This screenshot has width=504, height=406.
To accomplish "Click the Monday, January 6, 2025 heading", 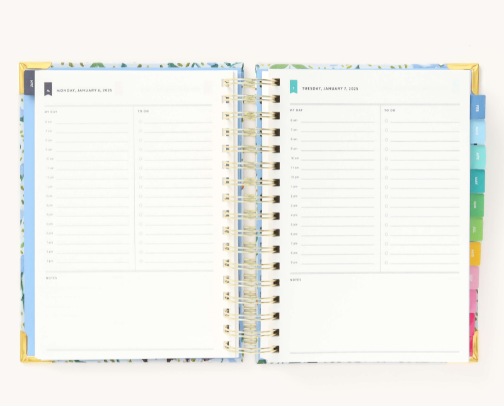I will coord(84,90).
